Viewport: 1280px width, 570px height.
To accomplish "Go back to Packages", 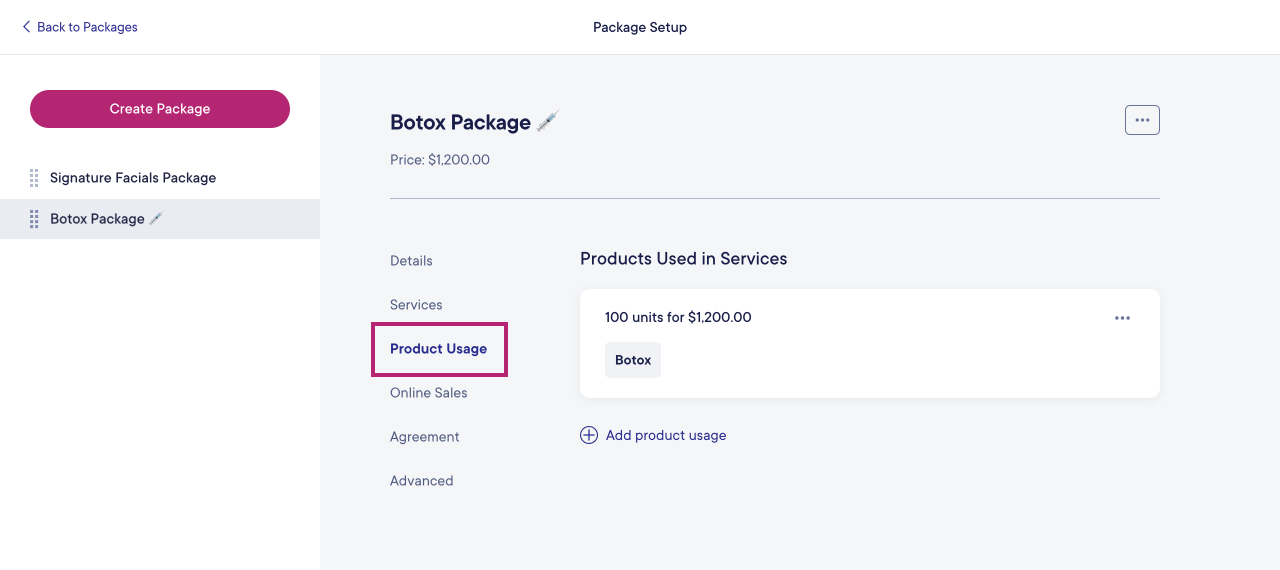I will coord(87,27).
